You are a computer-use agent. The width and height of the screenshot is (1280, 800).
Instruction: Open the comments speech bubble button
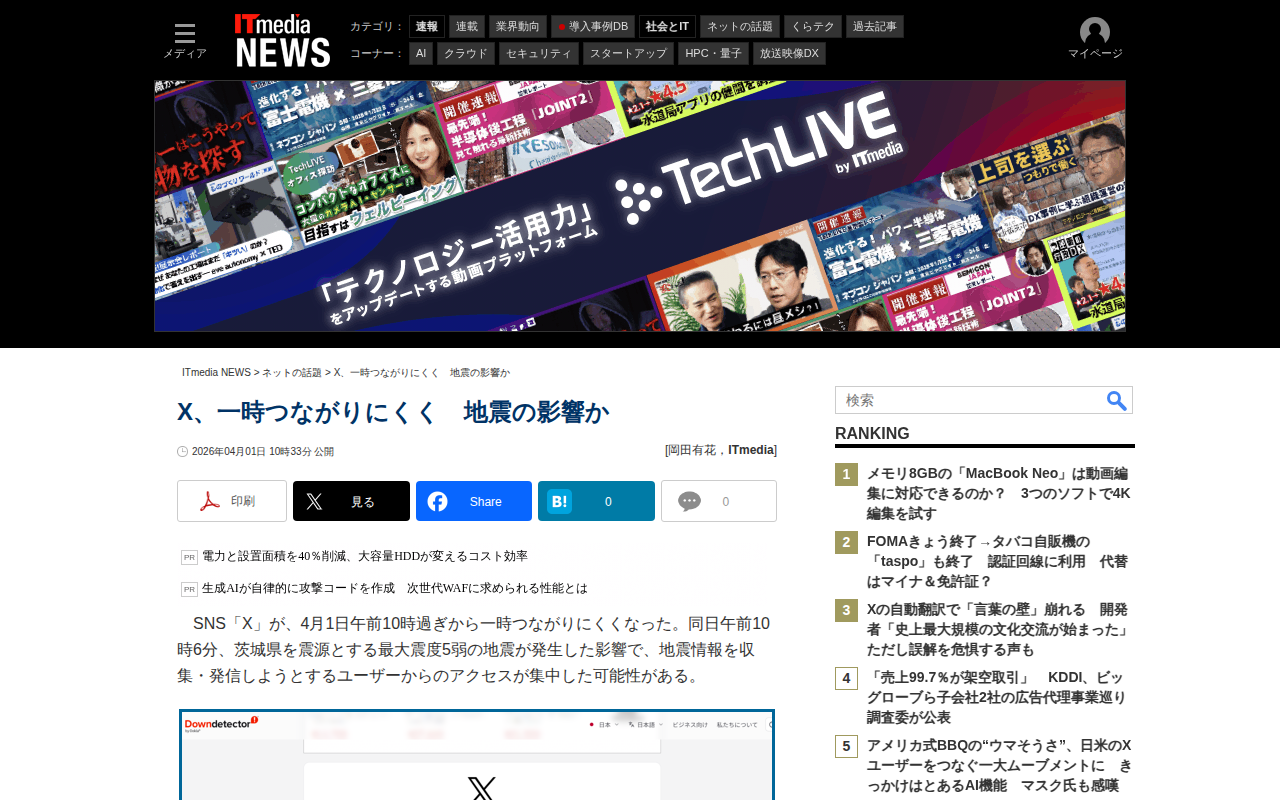click(x=719, y=501)
